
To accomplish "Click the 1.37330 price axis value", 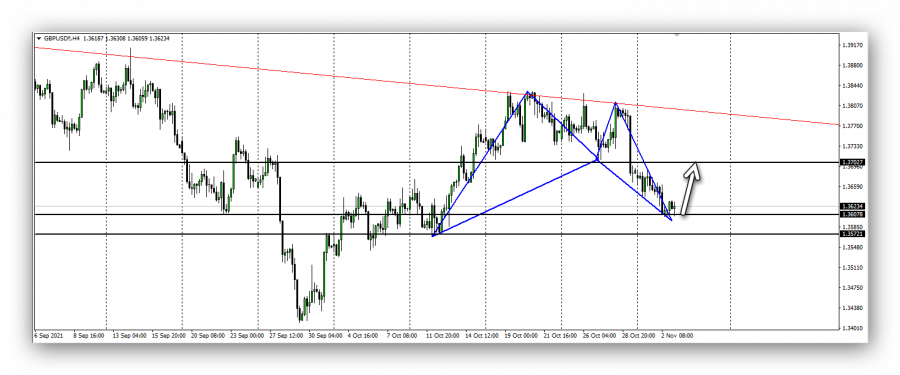I will (854, 146).
